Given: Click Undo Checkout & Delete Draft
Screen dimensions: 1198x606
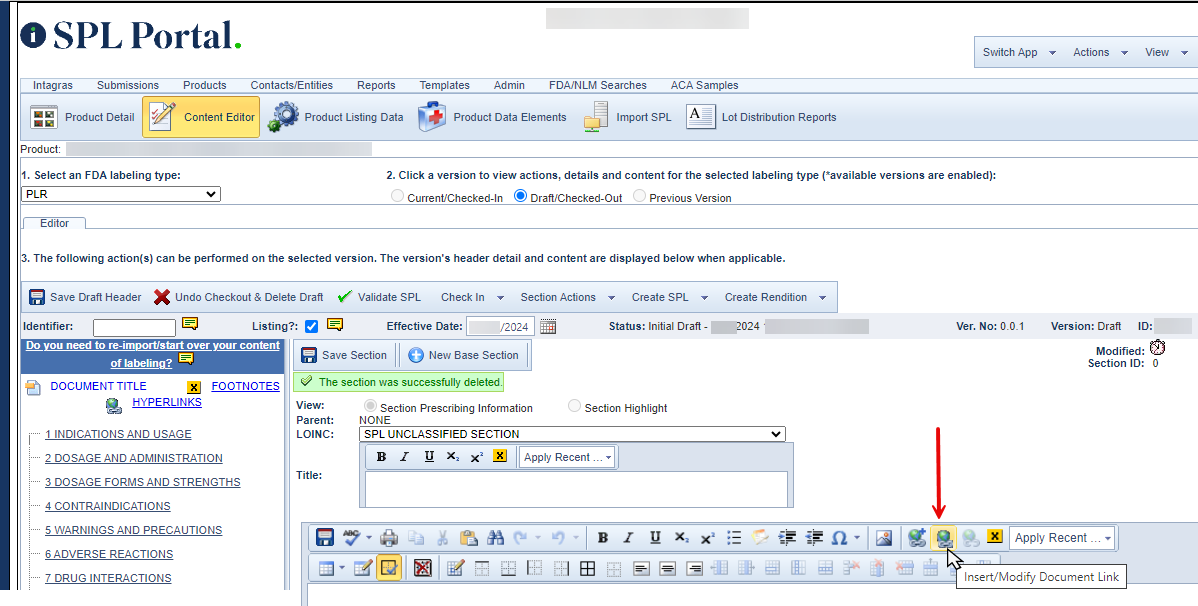Looking at the screenshot, I should tap(238, 297).
